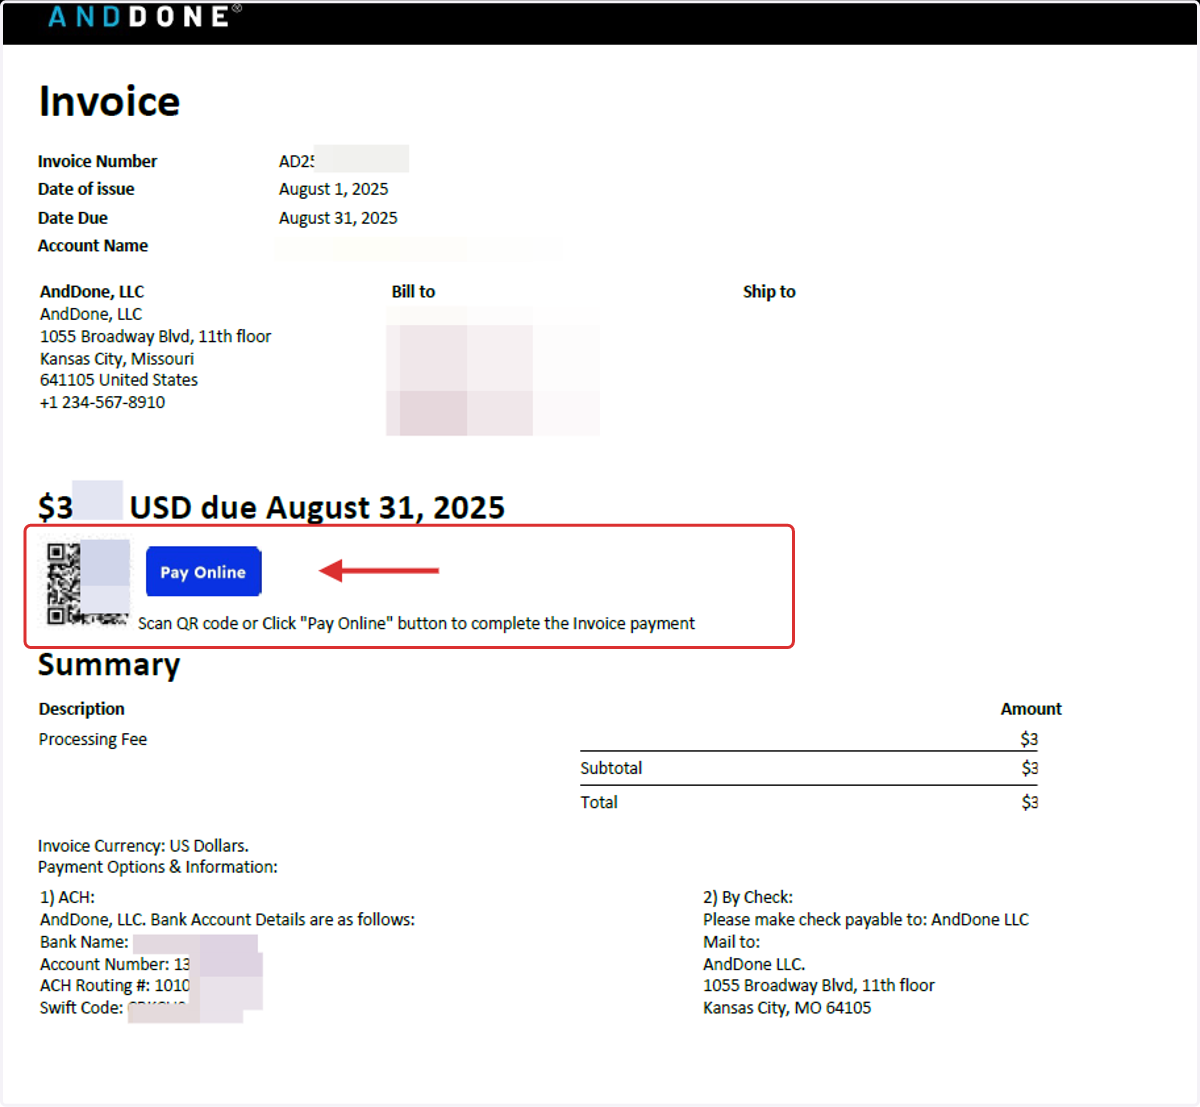Click the Scan QR code instruction text
The height and width of the screenshot is (1107, 1200).
tap(416, 623)
